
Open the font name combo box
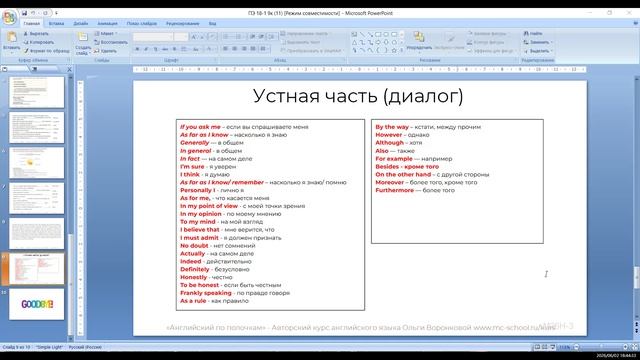click(x=153, y=37)
